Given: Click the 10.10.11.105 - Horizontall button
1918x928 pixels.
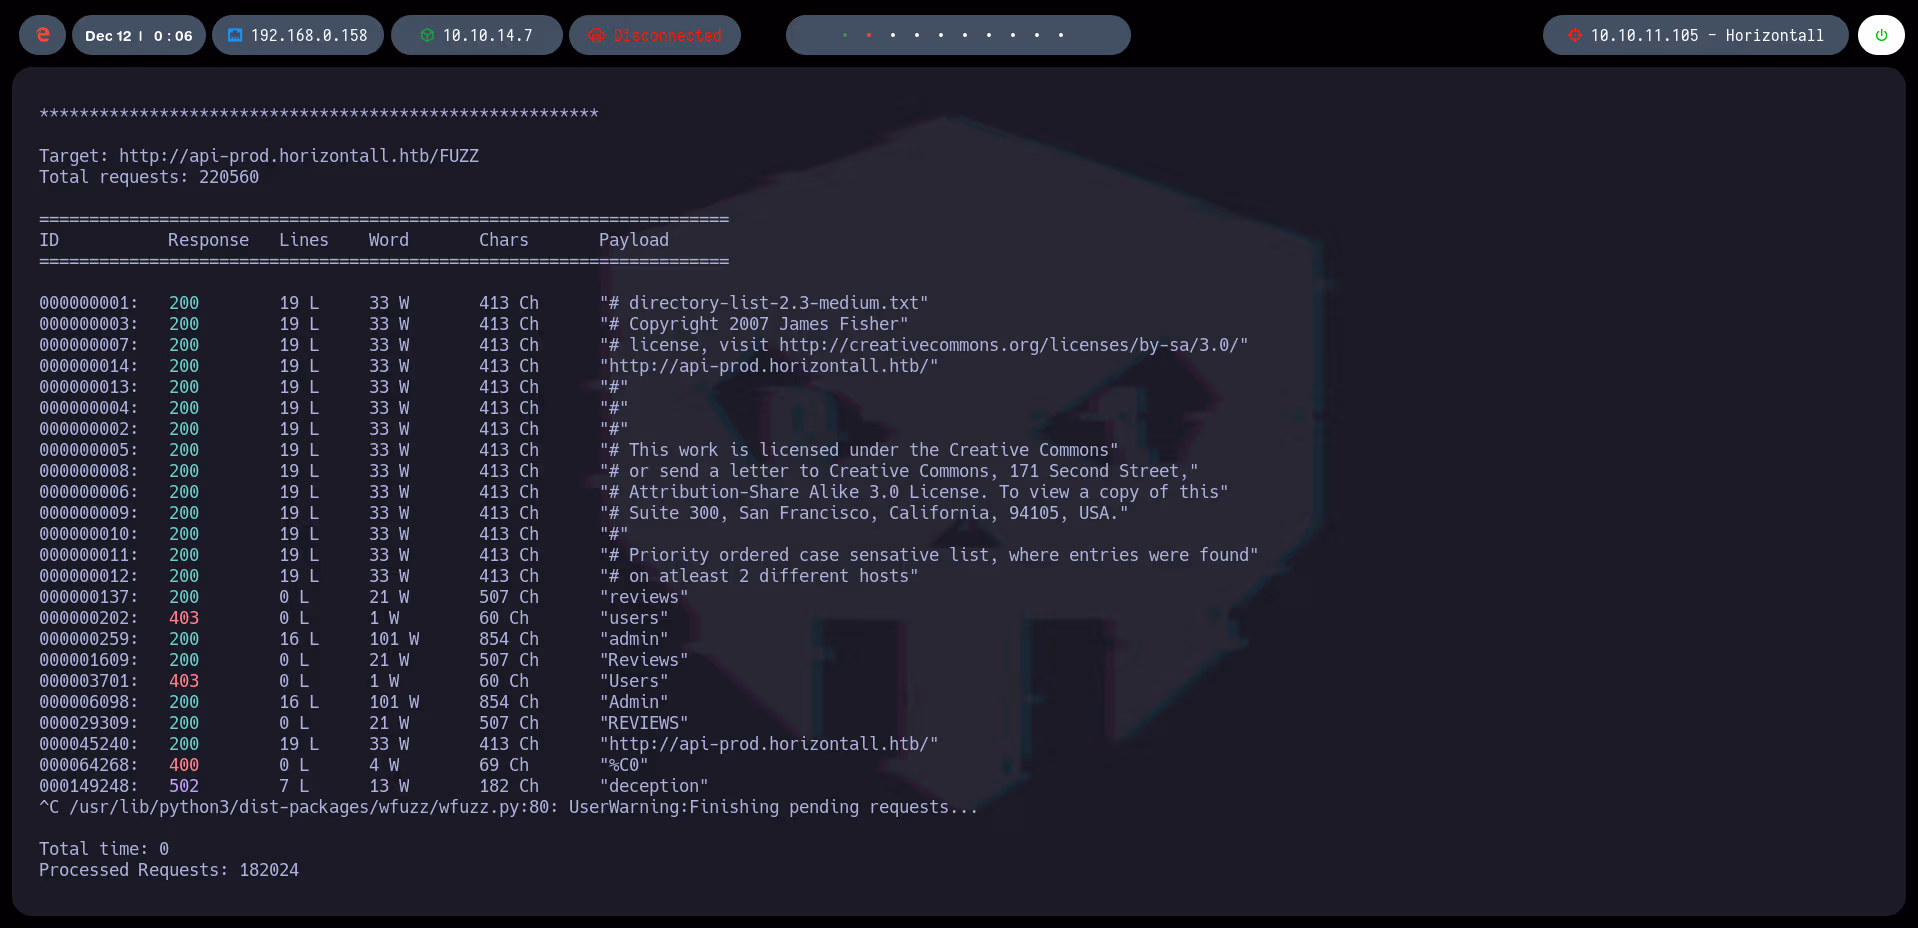Looking at the screenshot, I should coord(1694,34).
